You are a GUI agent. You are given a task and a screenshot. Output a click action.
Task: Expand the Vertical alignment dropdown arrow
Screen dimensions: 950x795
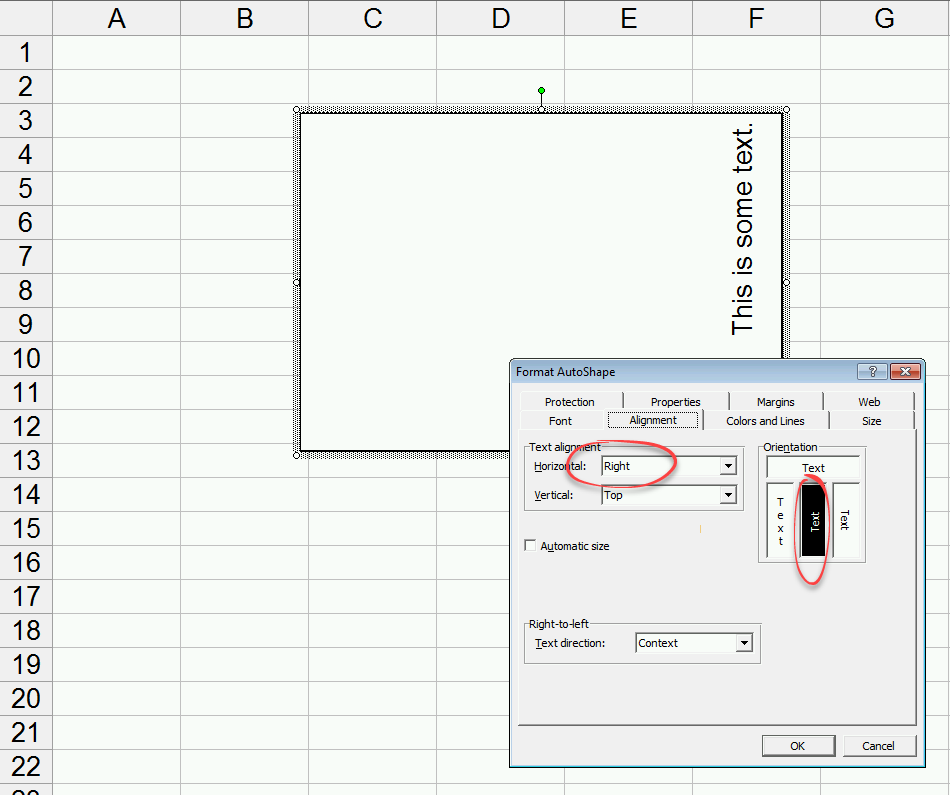(x=728, y=495)
